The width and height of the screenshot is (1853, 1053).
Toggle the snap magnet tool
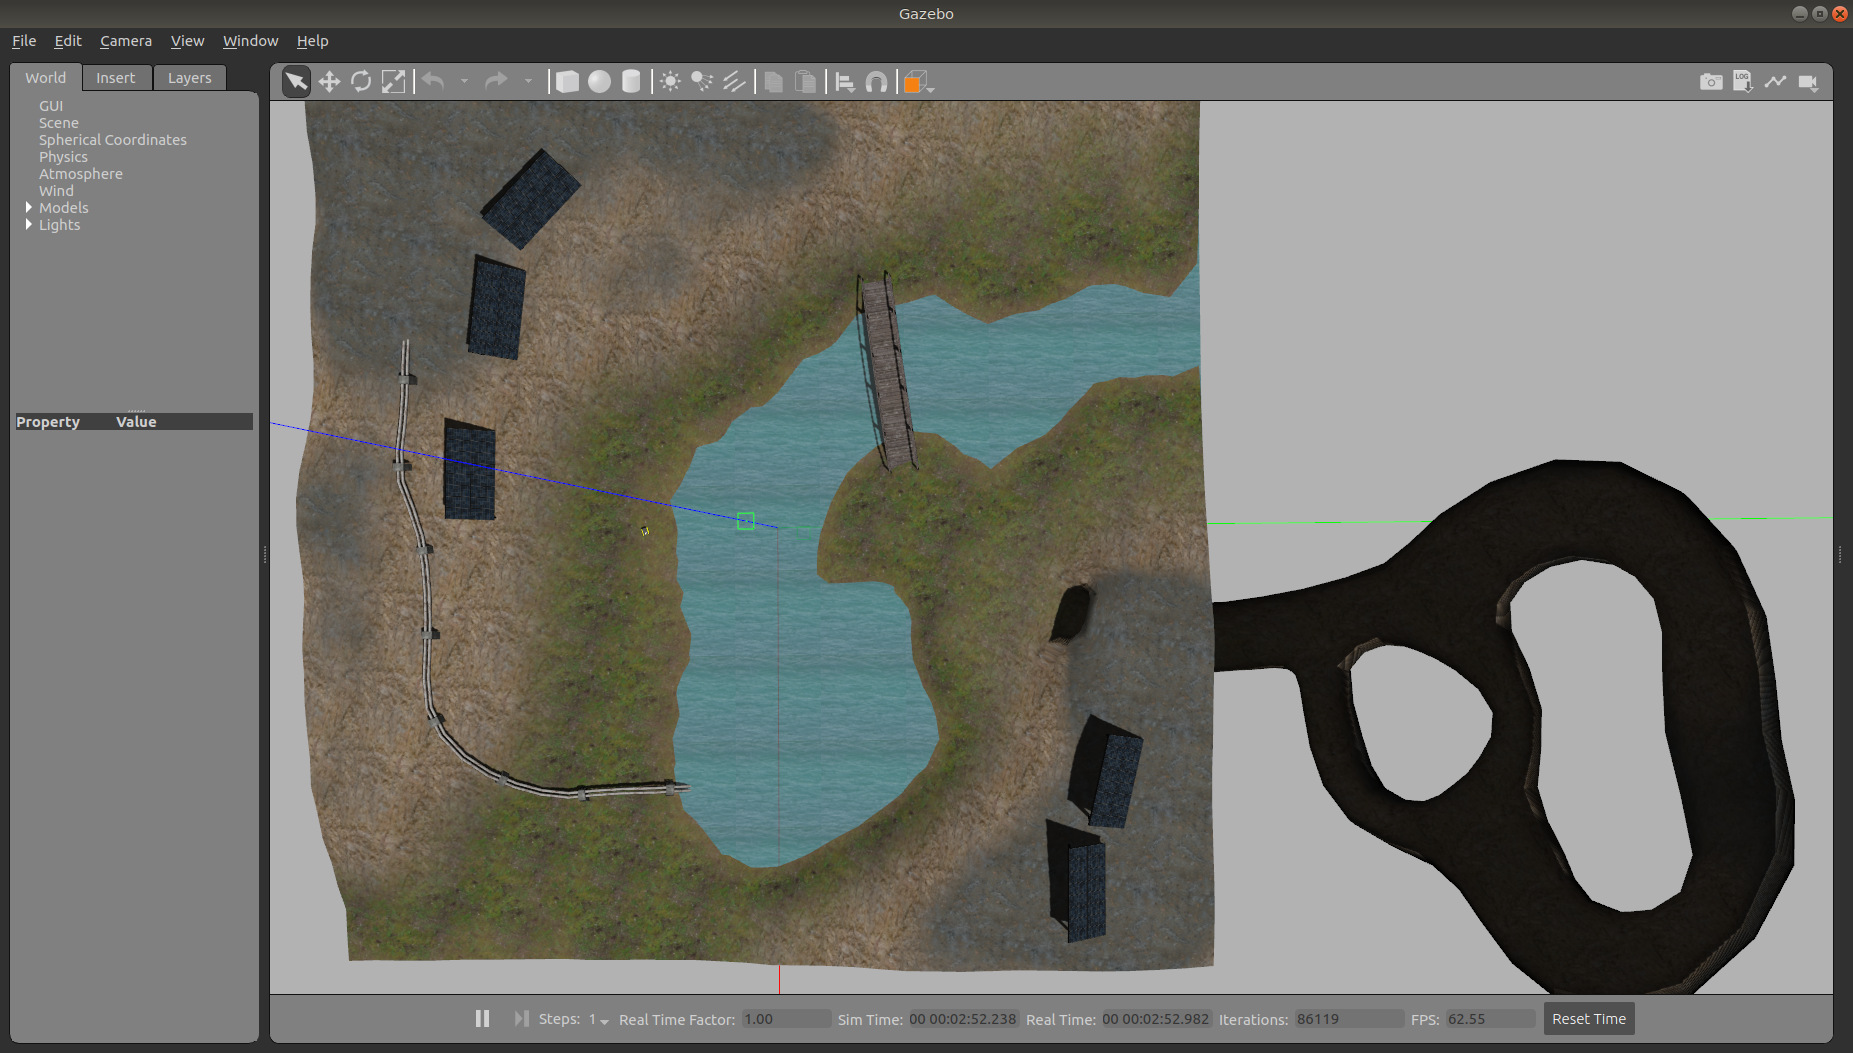coord(876,82)
